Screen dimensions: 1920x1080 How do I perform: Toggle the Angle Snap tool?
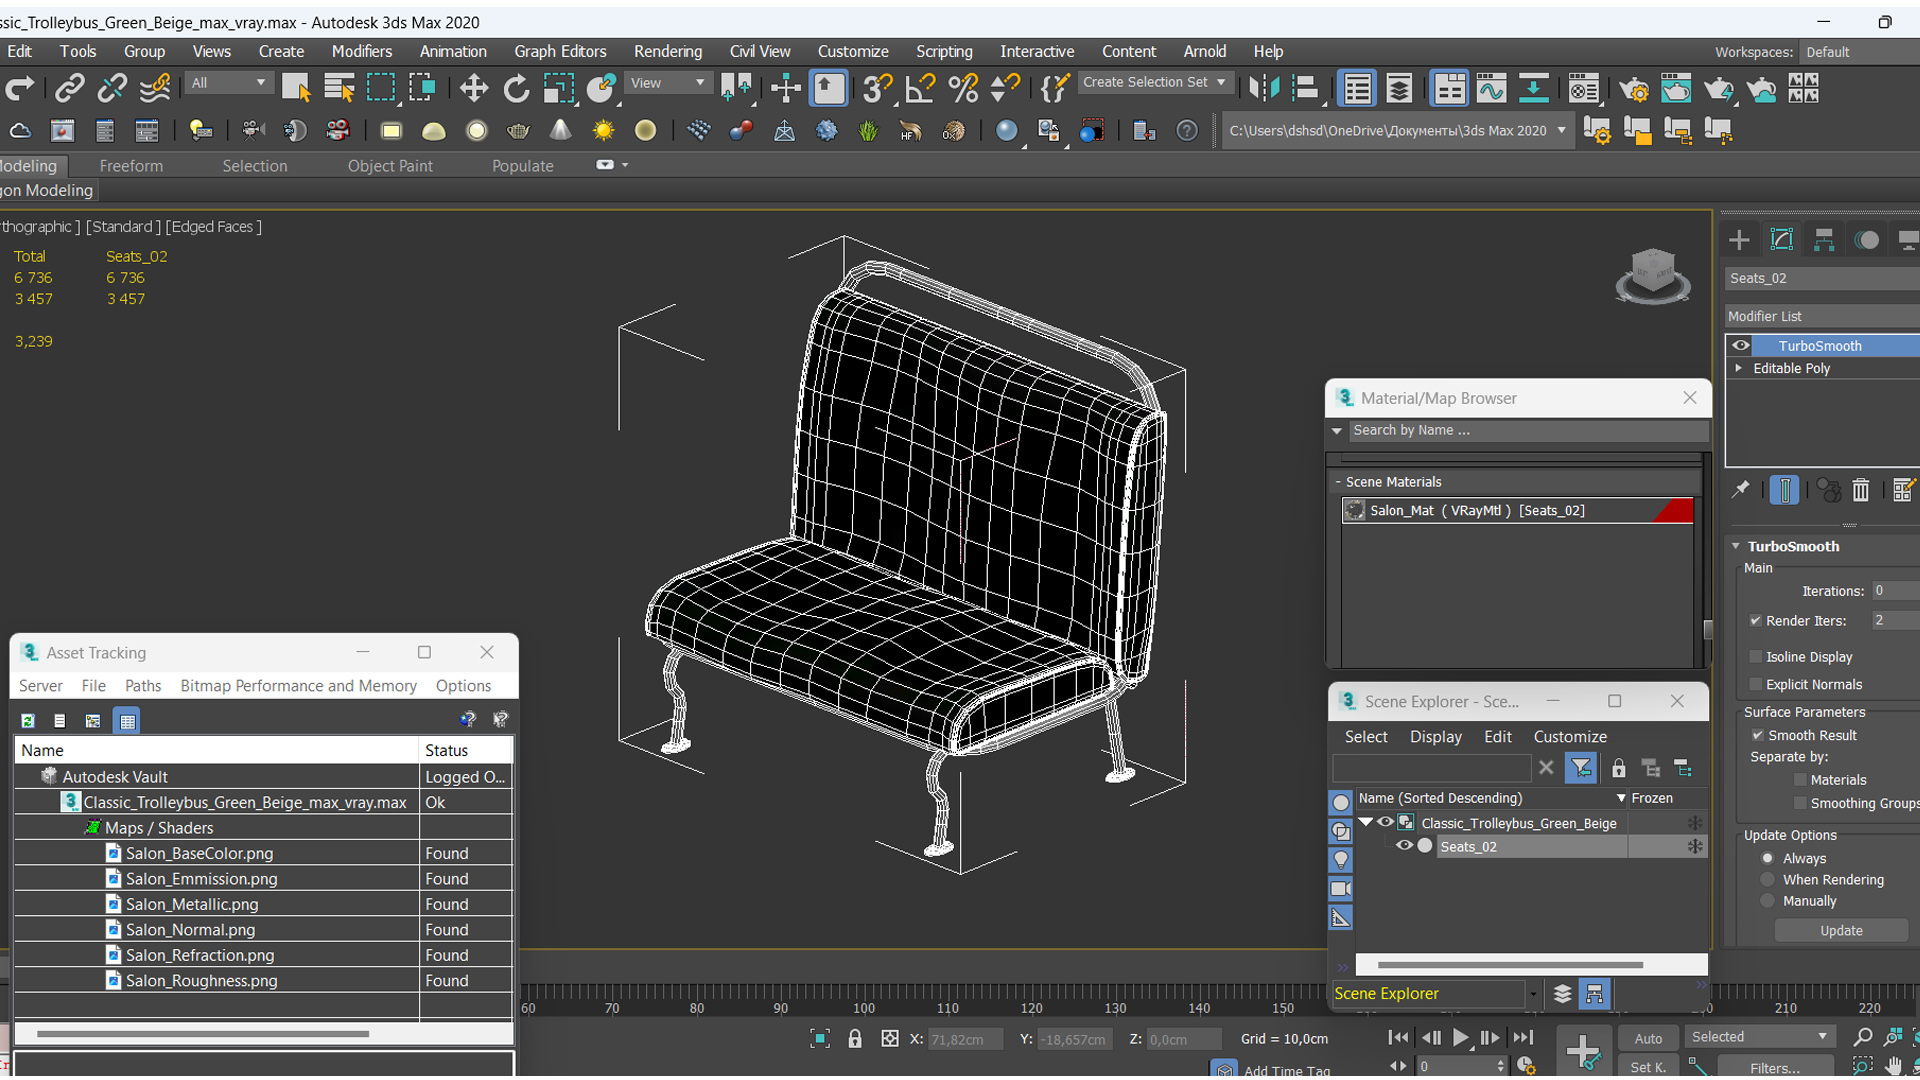pos(919,89)
